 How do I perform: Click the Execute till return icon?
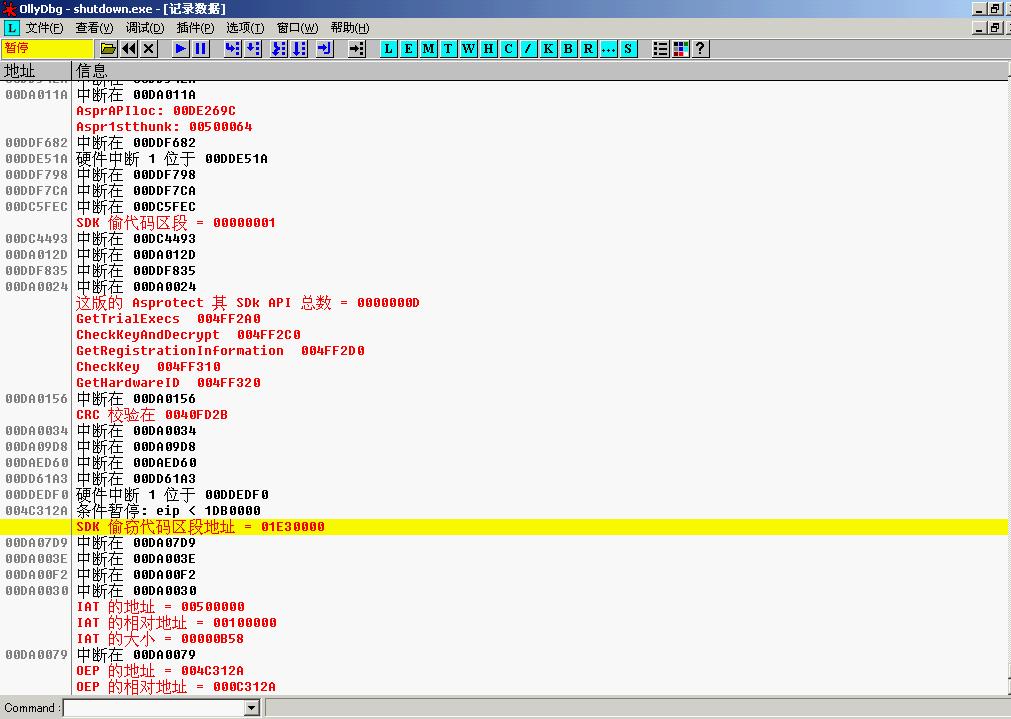[325, 49]
